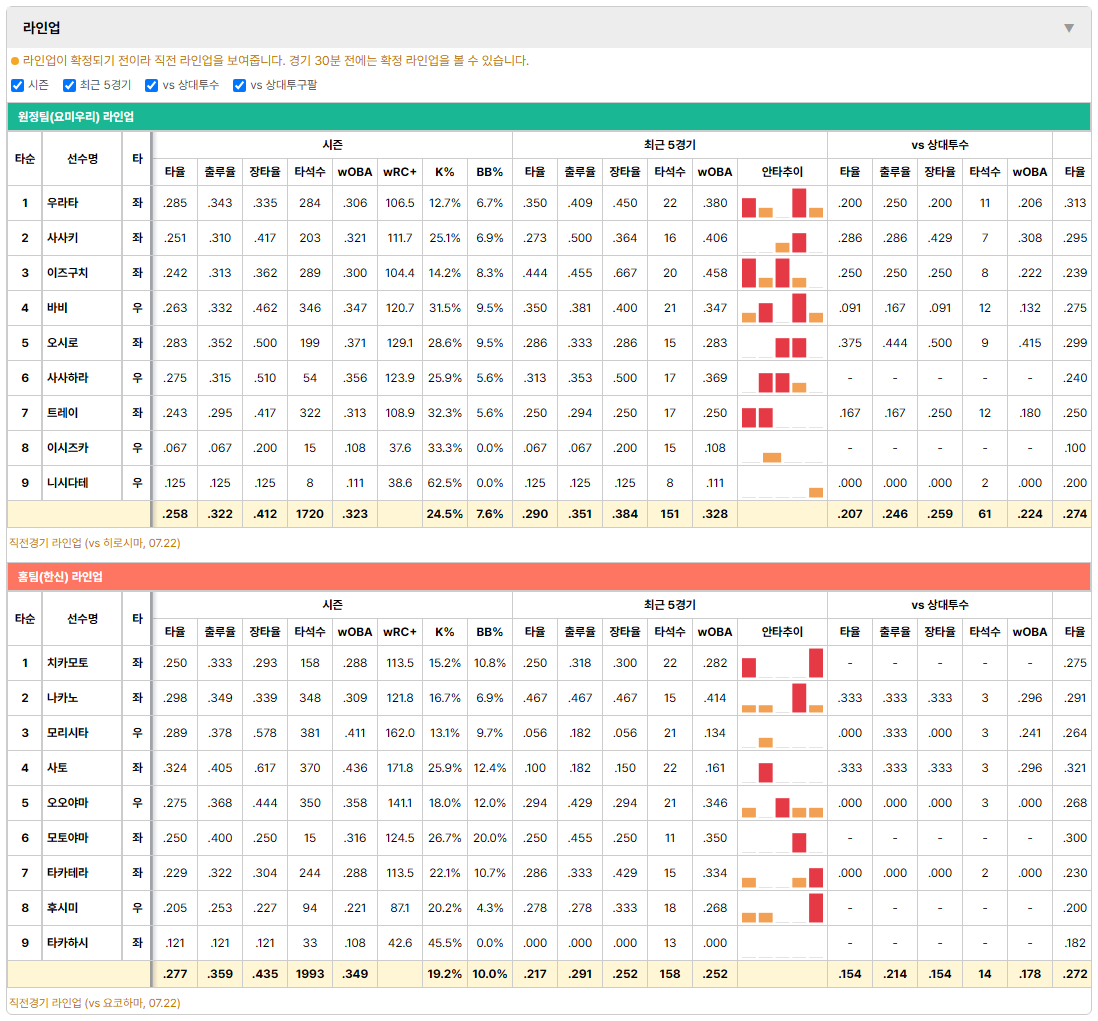
Task: Uncheck the vs 상대투구팔 checkbox
Action: click(239, 85)
